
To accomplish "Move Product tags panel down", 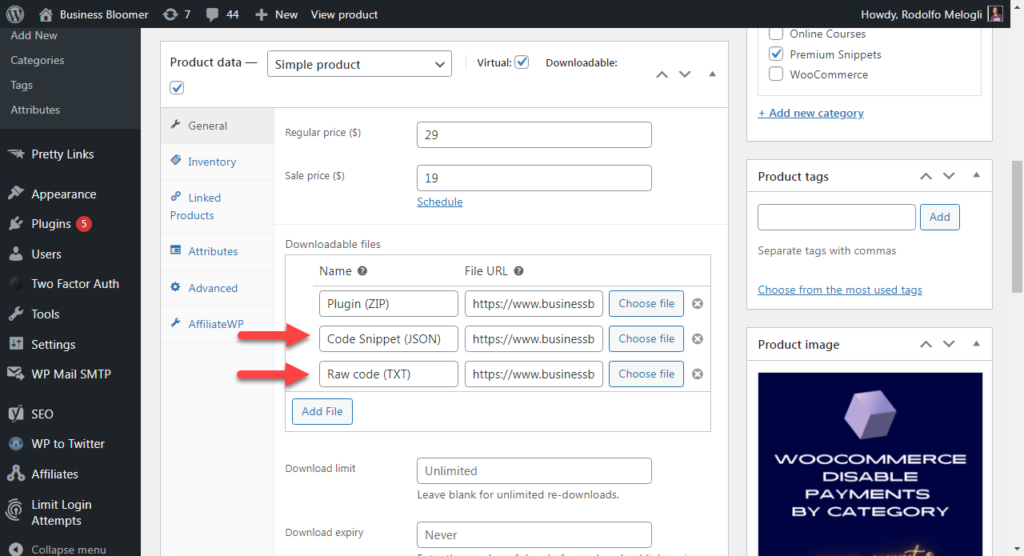I will click(x=949, y=176).
